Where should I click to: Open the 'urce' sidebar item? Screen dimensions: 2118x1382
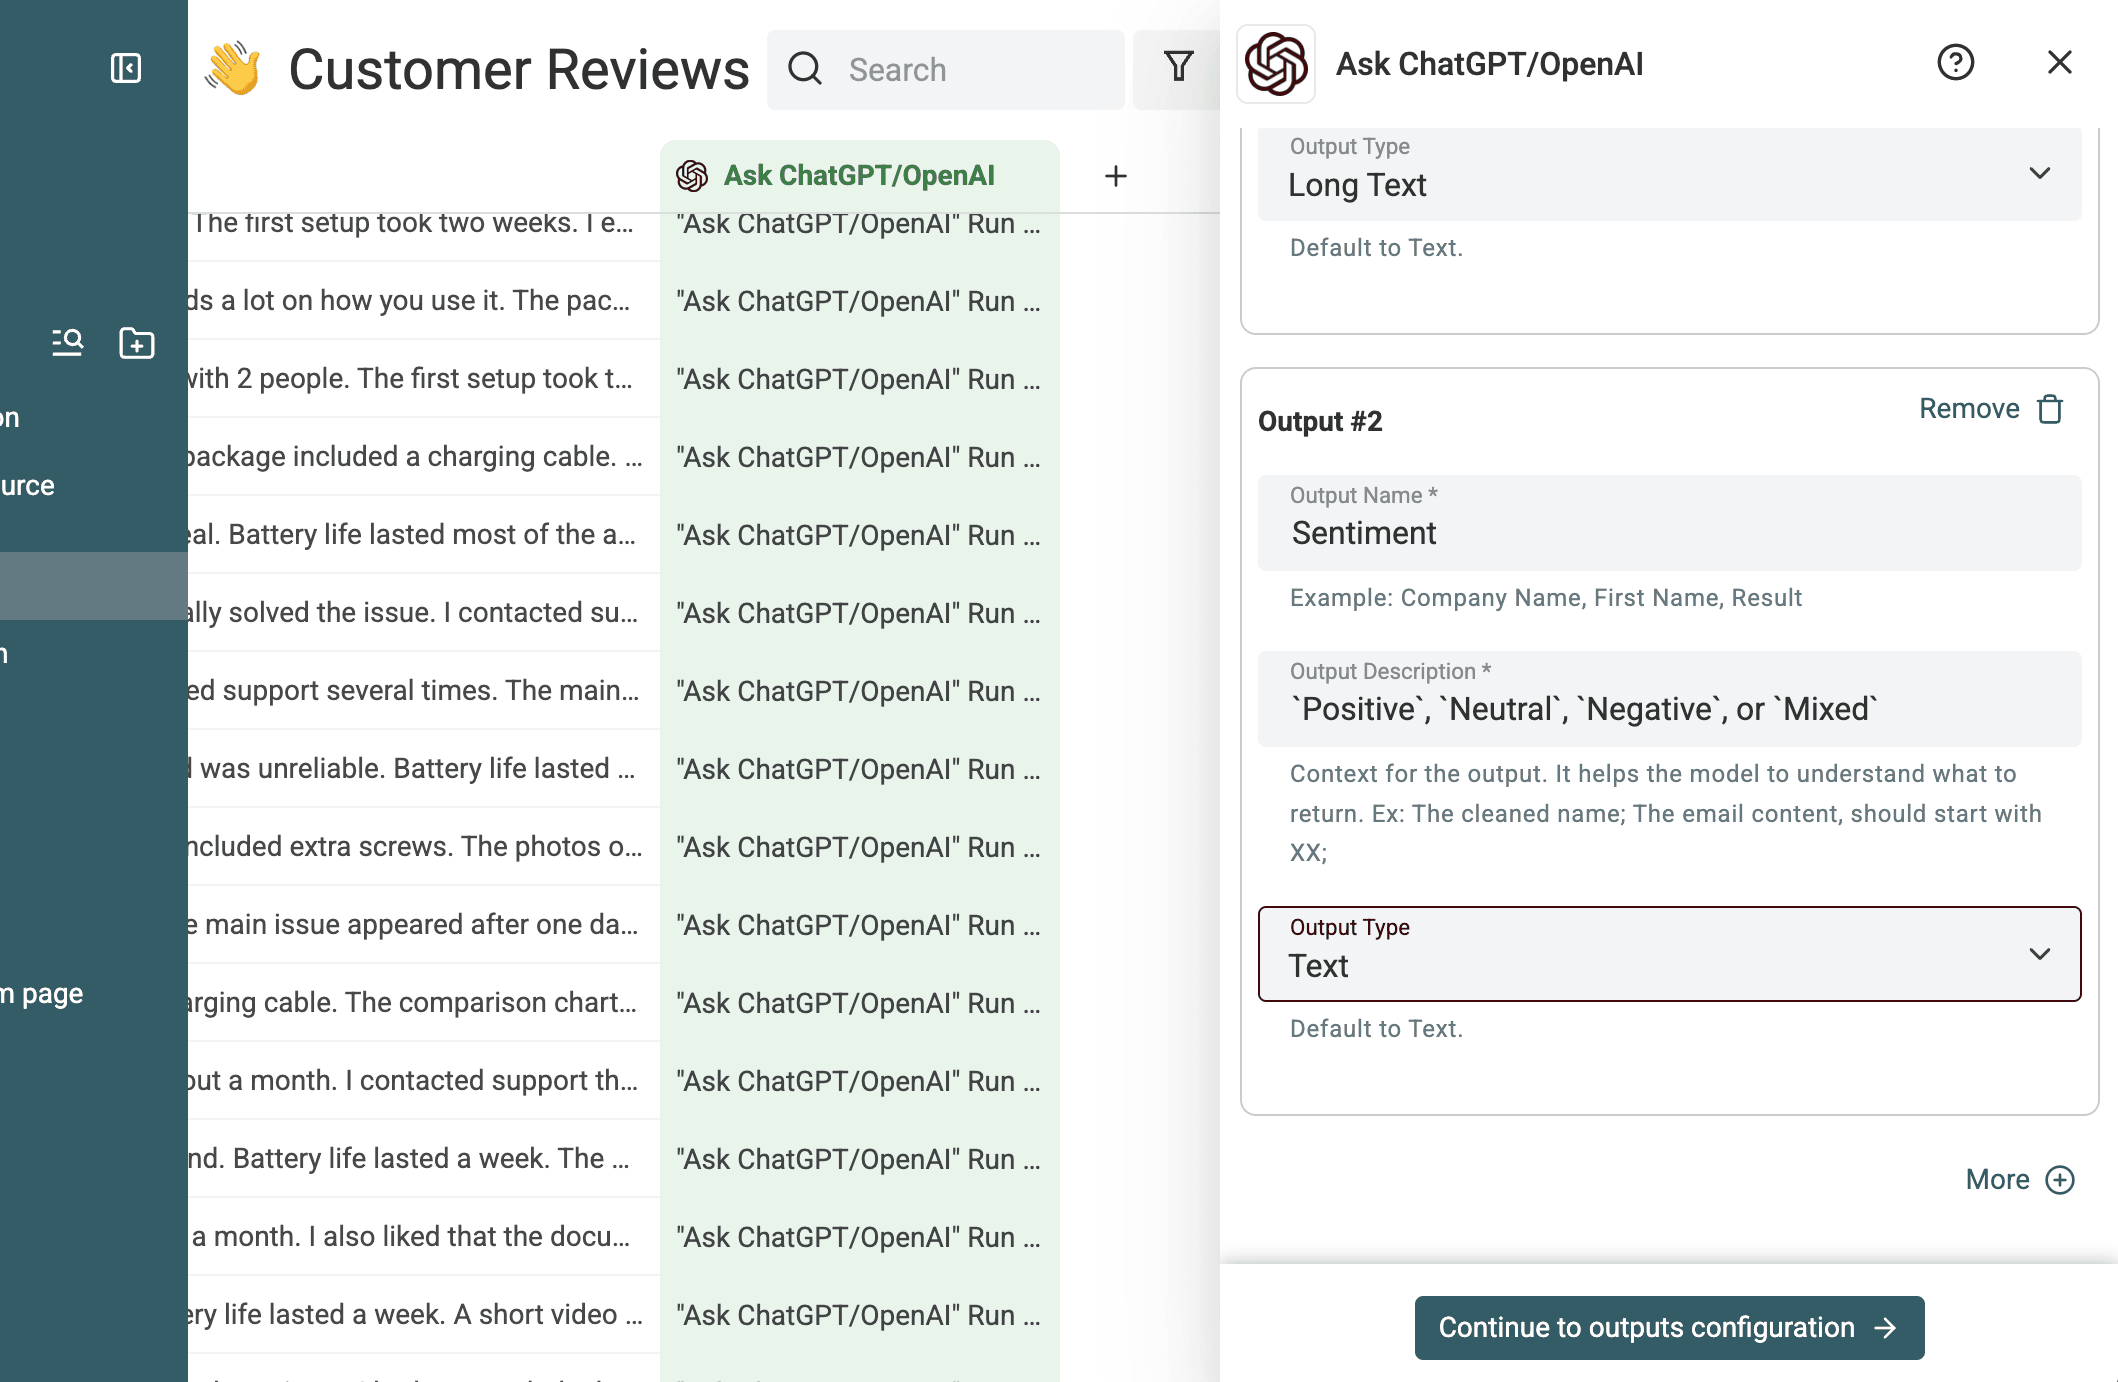(x=28, y=486)
